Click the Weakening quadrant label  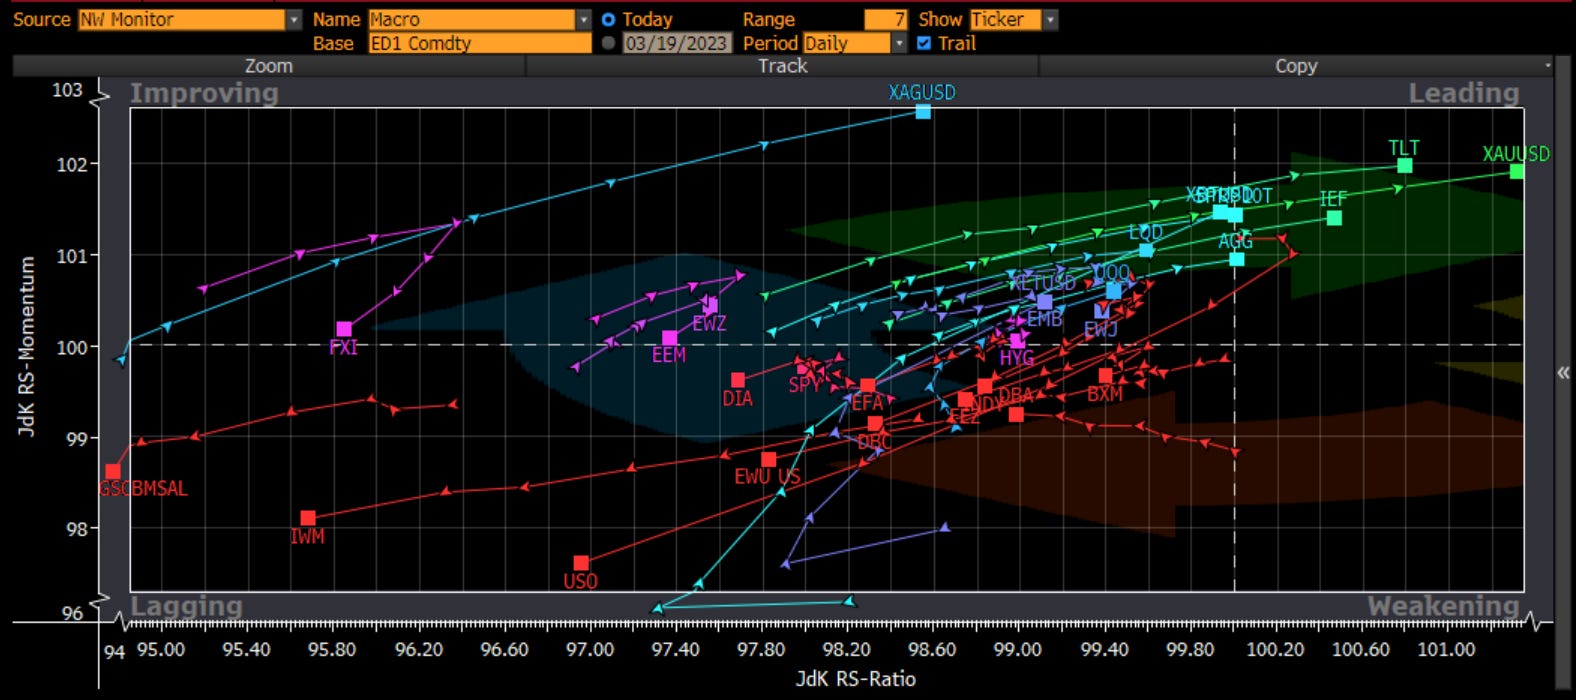click(x=1444, y=606)
